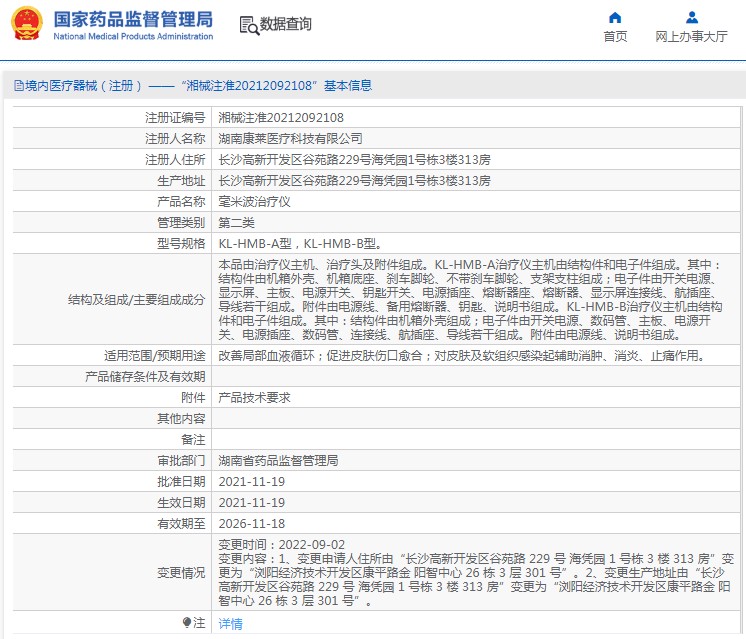Click the 注册人住所 row label
Viewport: 746px width, 639px height.
coord(175,159)
